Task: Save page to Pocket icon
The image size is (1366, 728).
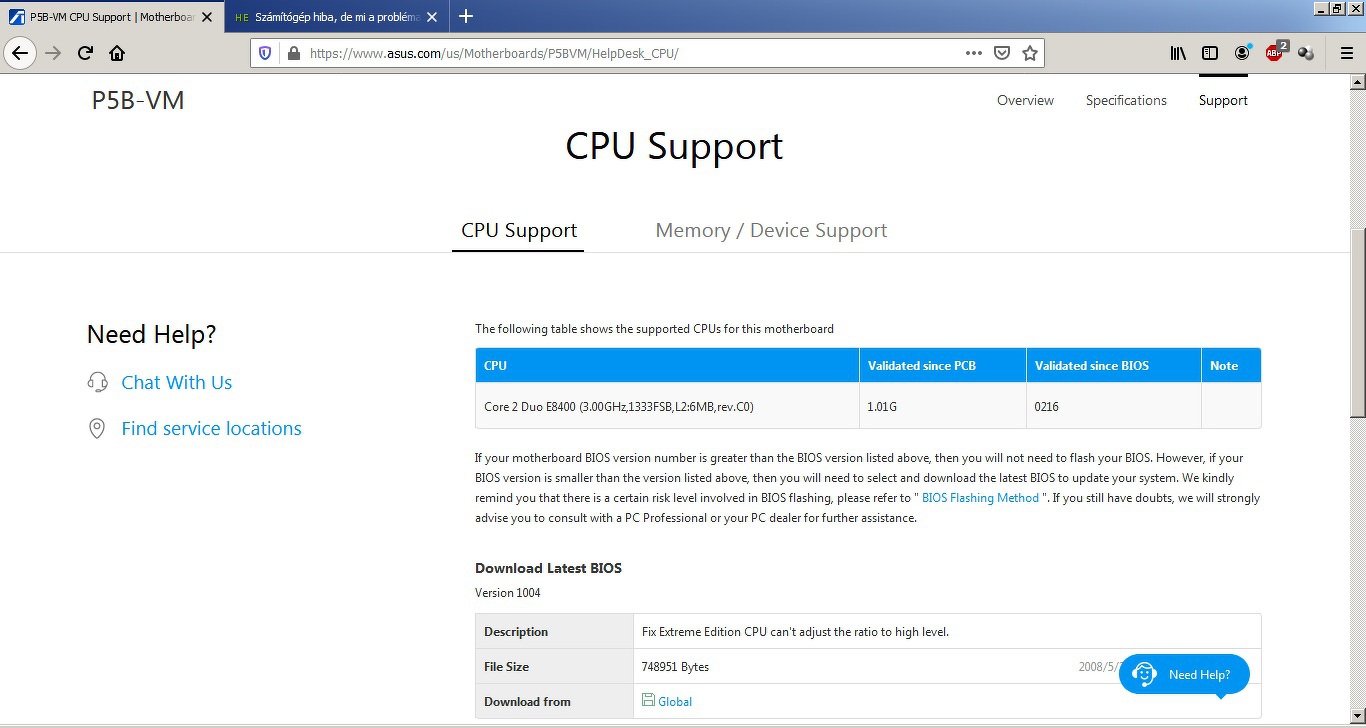Action: 1002,53
